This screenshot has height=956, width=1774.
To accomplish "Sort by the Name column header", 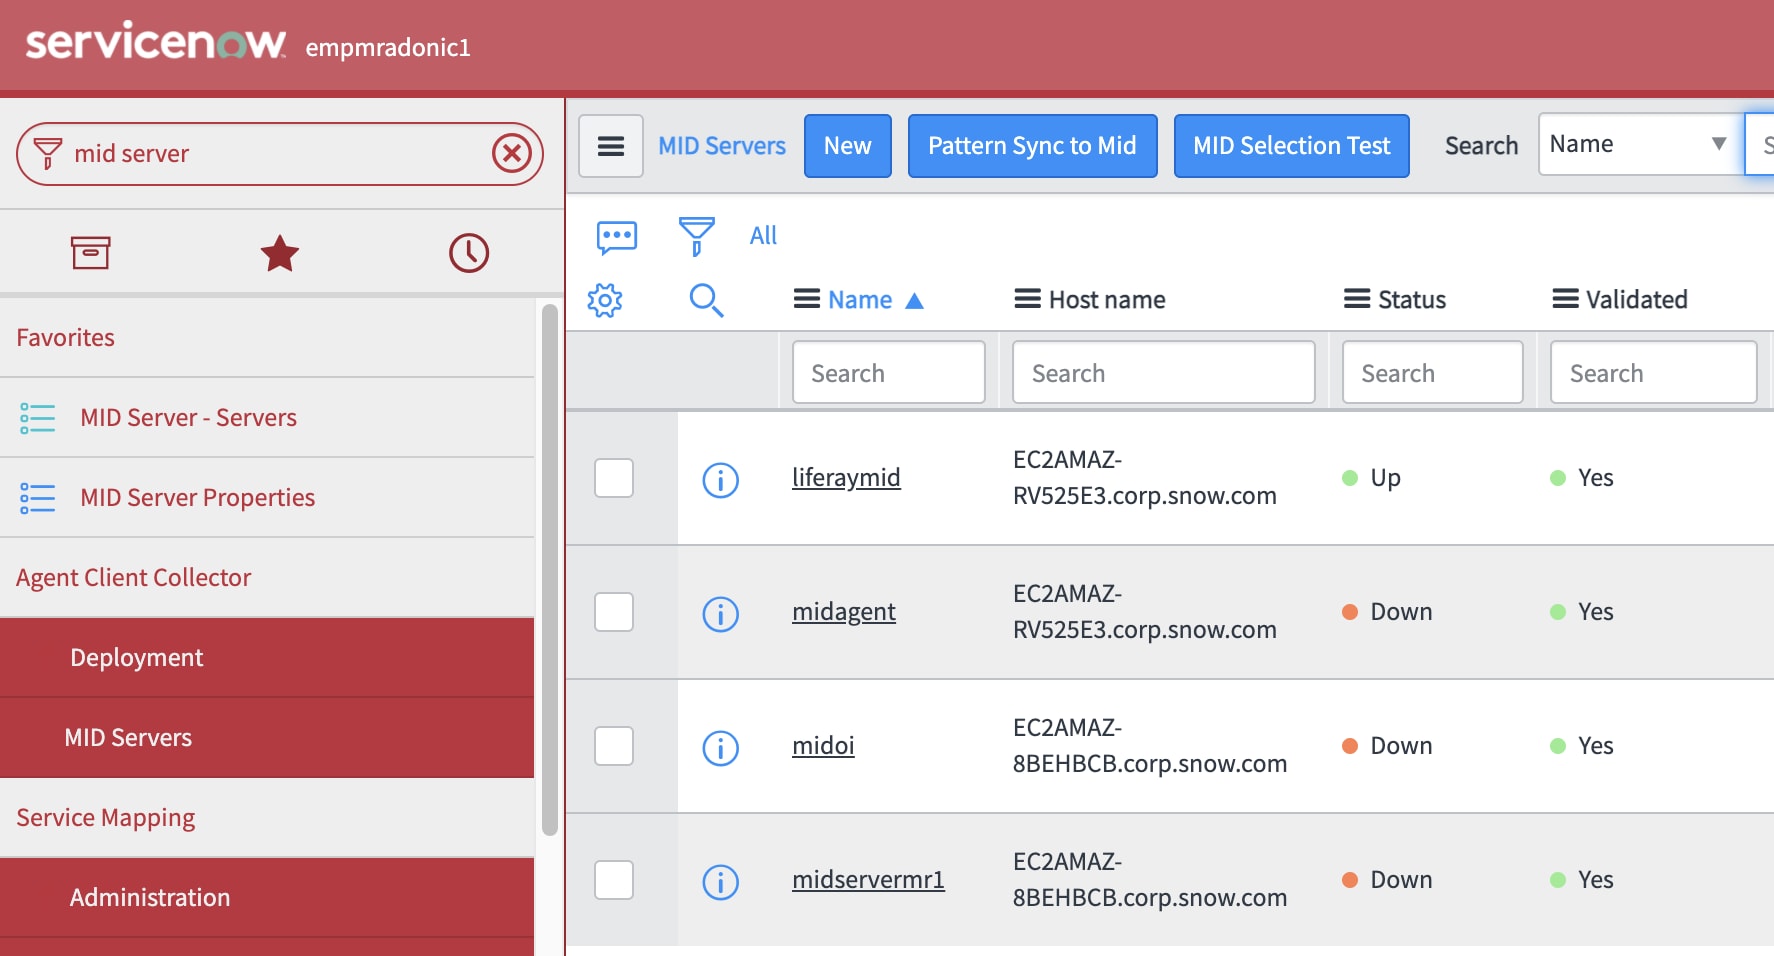I will 860,300.
